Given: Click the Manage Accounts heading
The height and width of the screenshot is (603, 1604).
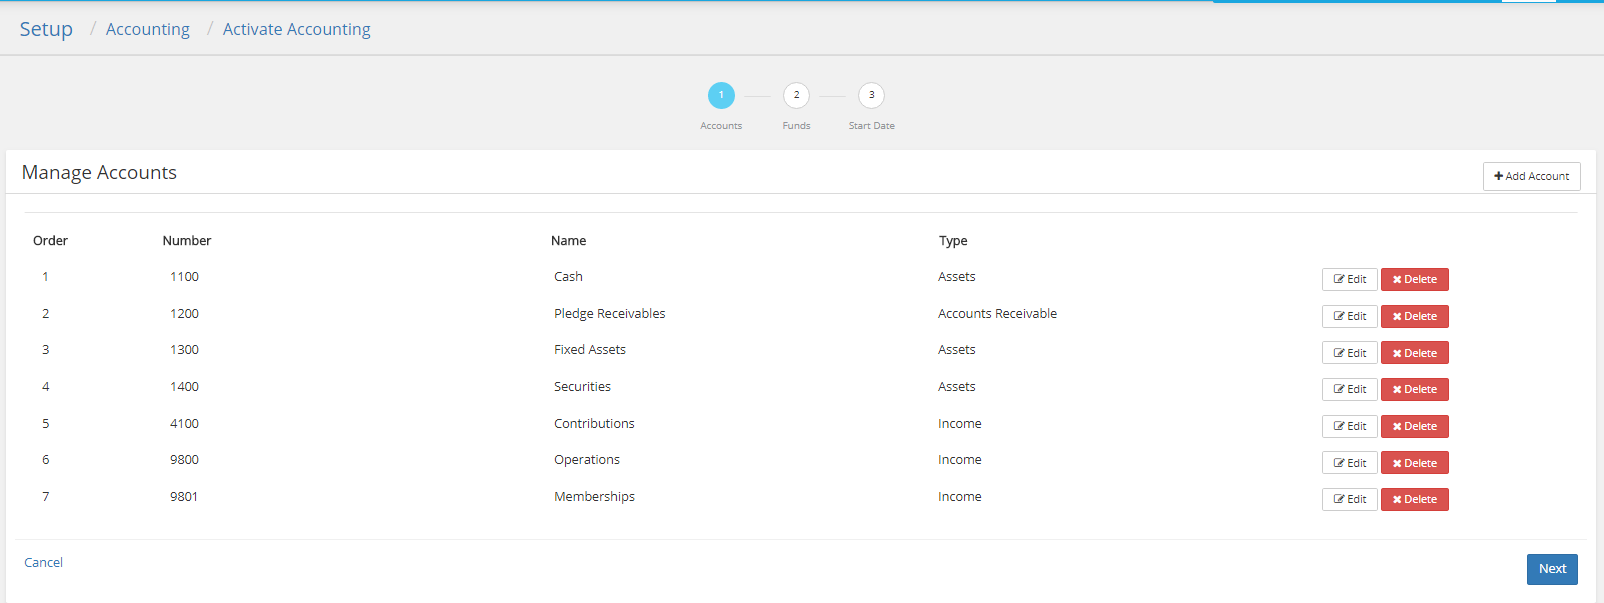Looking at the screenshot, I should click(99, 172).
